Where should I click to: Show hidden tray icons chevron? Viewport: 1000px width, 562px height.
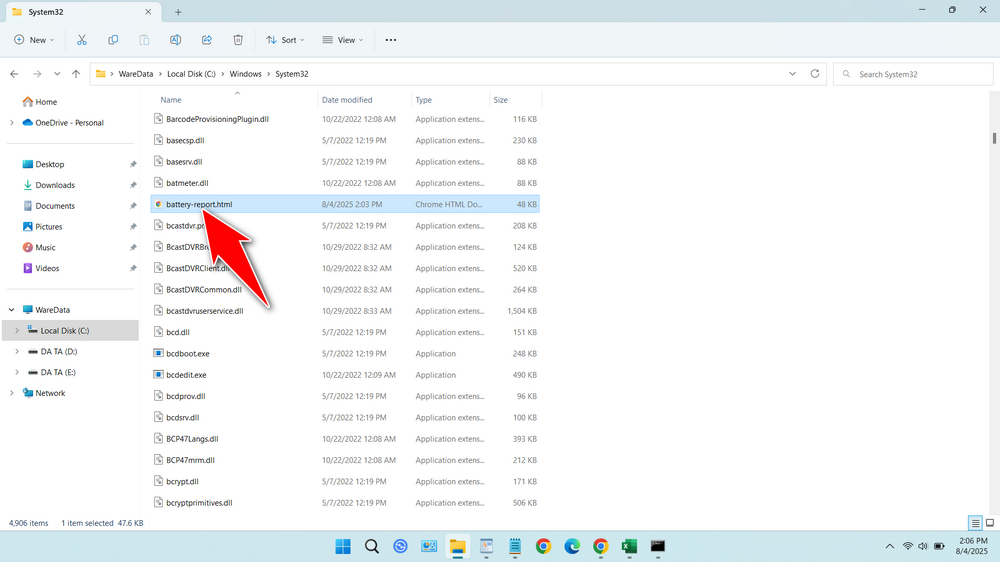point(890,546)
